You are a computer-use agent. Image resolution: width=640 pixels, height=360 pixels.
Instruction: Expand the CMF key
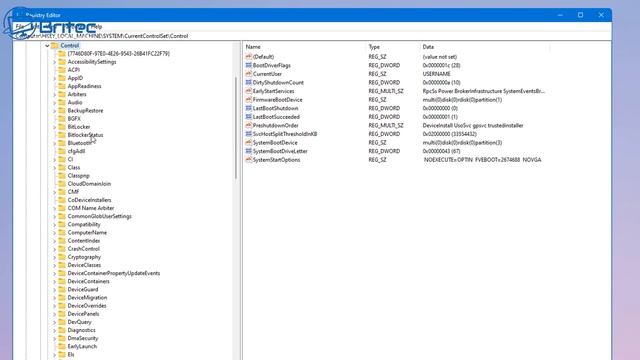point(55,192)
